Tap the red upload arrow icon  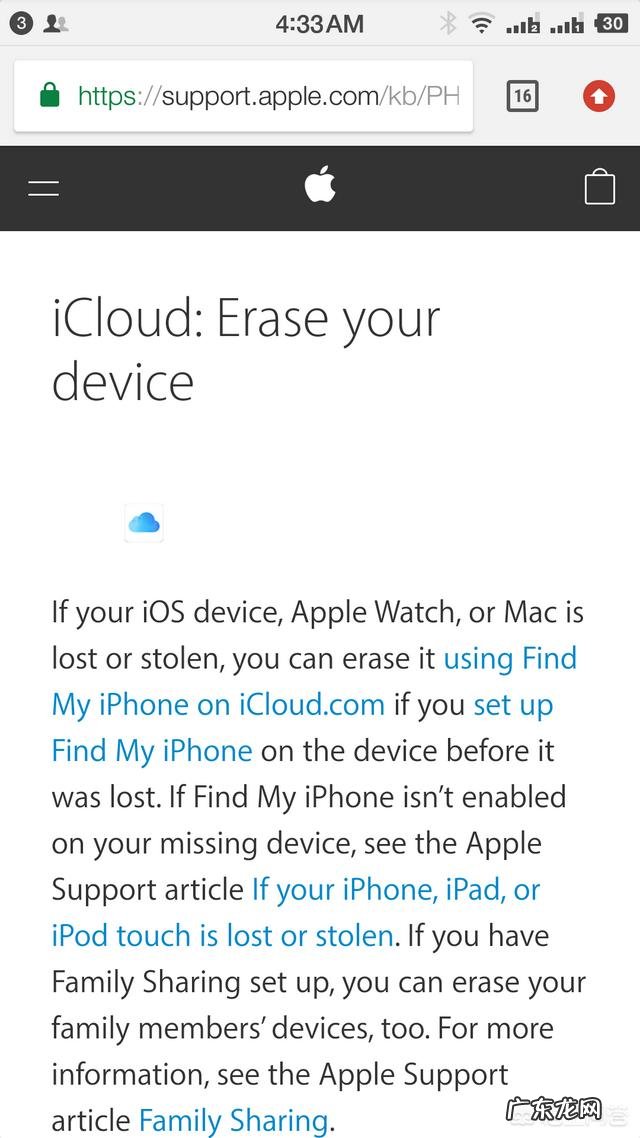pos(598,96)
